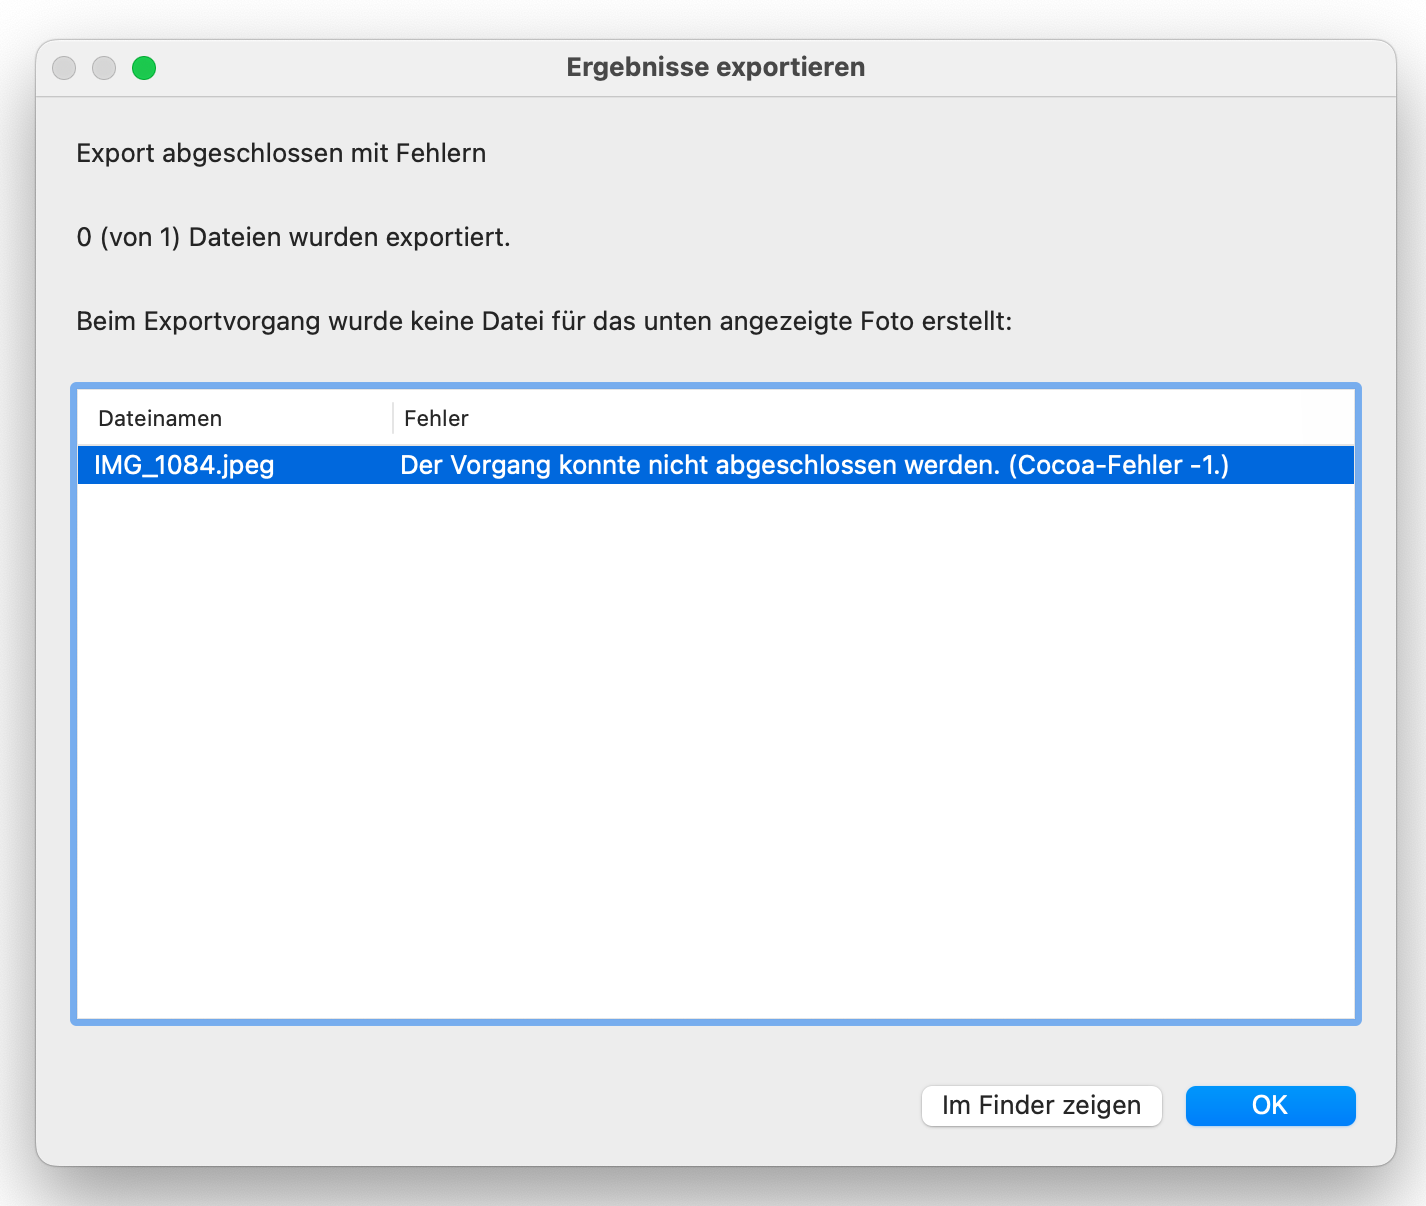
Task: Click the Fehler column header
Action: click(436, 418)
